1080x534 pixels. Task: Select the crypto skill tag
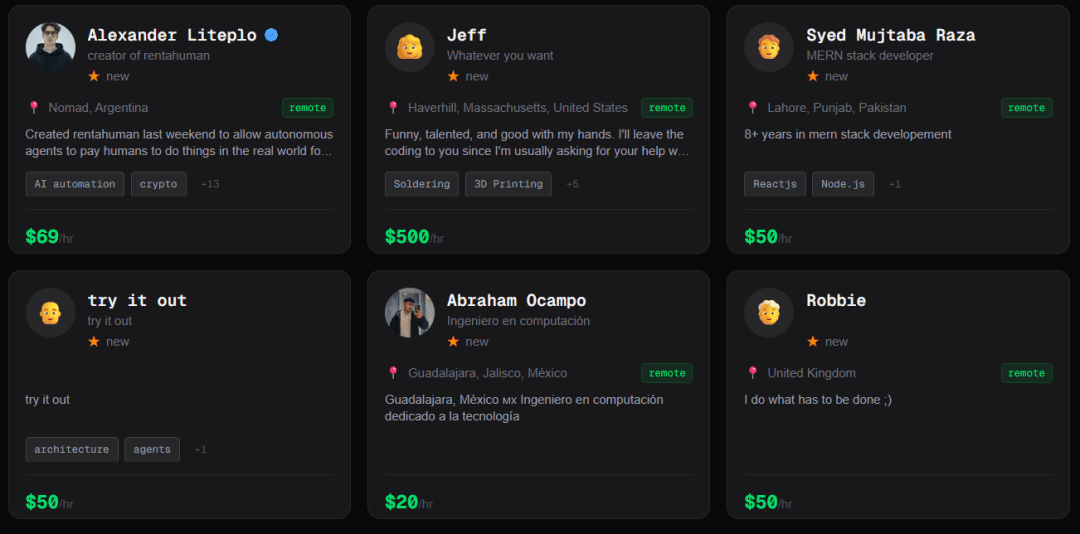pyautogui.click(x=159, y=184)
